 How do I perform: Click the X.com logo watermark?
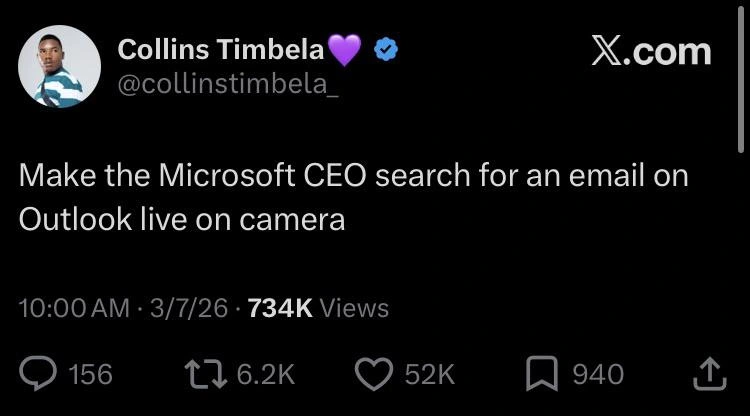651,51
